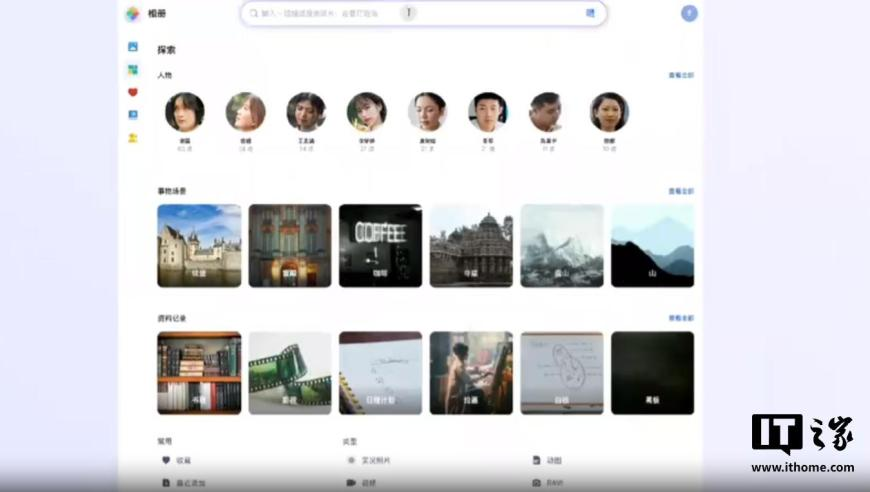Click the 人物 section label
870x492 pixels.
coord(165,75)
